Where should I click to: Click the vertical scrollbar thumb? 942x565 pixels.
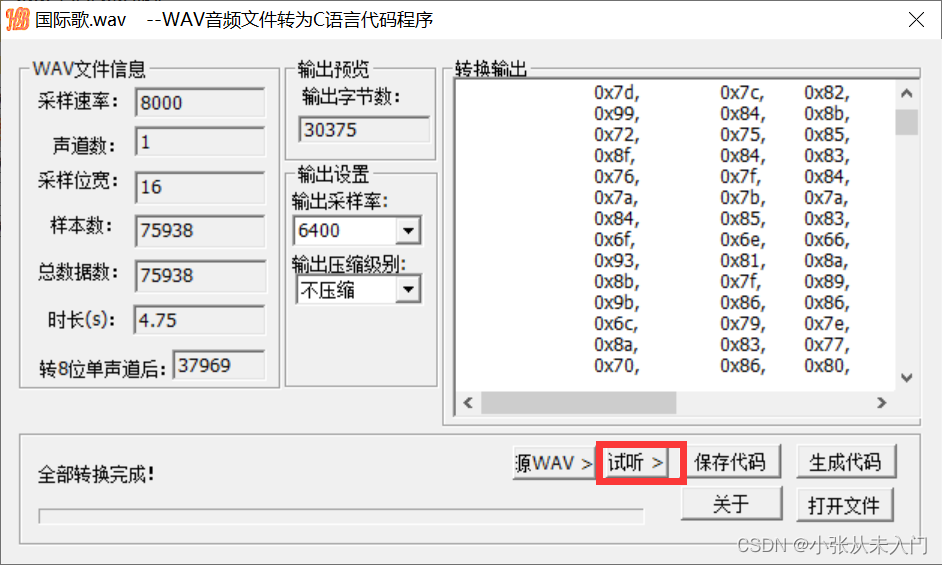coord(907,122)
